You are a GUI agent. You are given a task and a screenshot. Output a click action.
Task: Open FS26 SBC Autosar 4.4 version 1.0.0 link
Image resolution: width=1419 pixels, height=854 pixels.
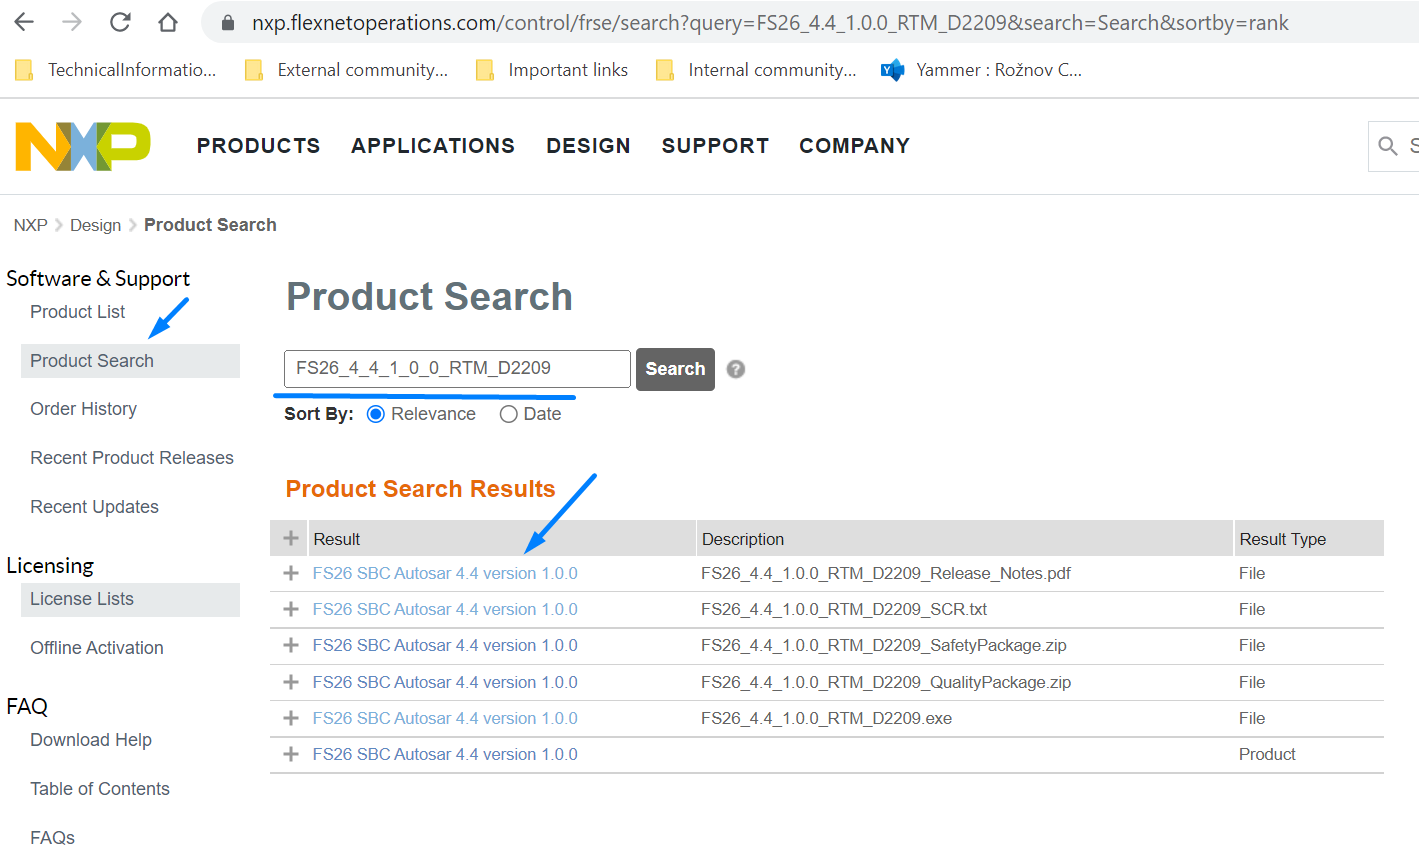(x=444, y=573)
